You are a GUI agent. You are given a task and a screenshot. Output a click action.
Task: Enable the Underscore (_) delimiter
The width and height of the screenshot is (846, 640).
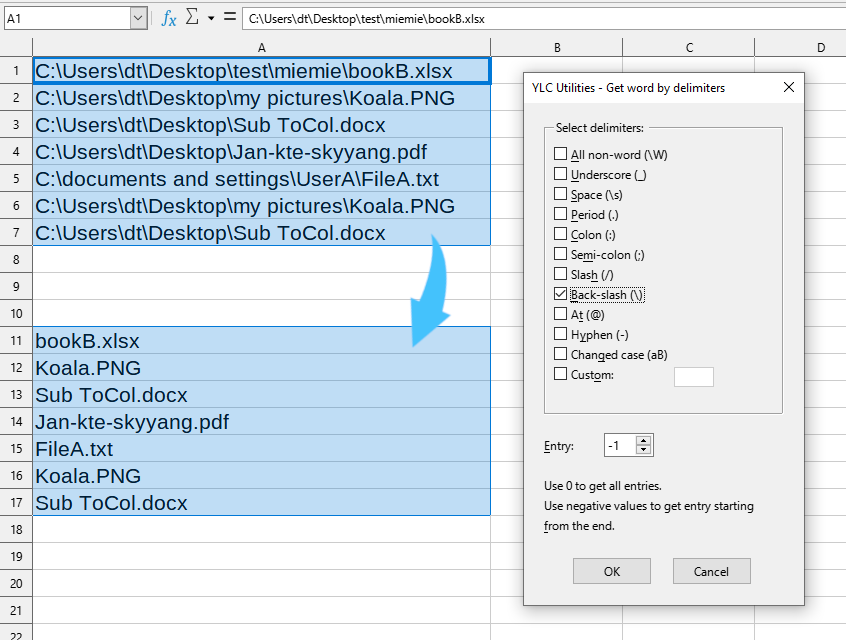[562, 173]
